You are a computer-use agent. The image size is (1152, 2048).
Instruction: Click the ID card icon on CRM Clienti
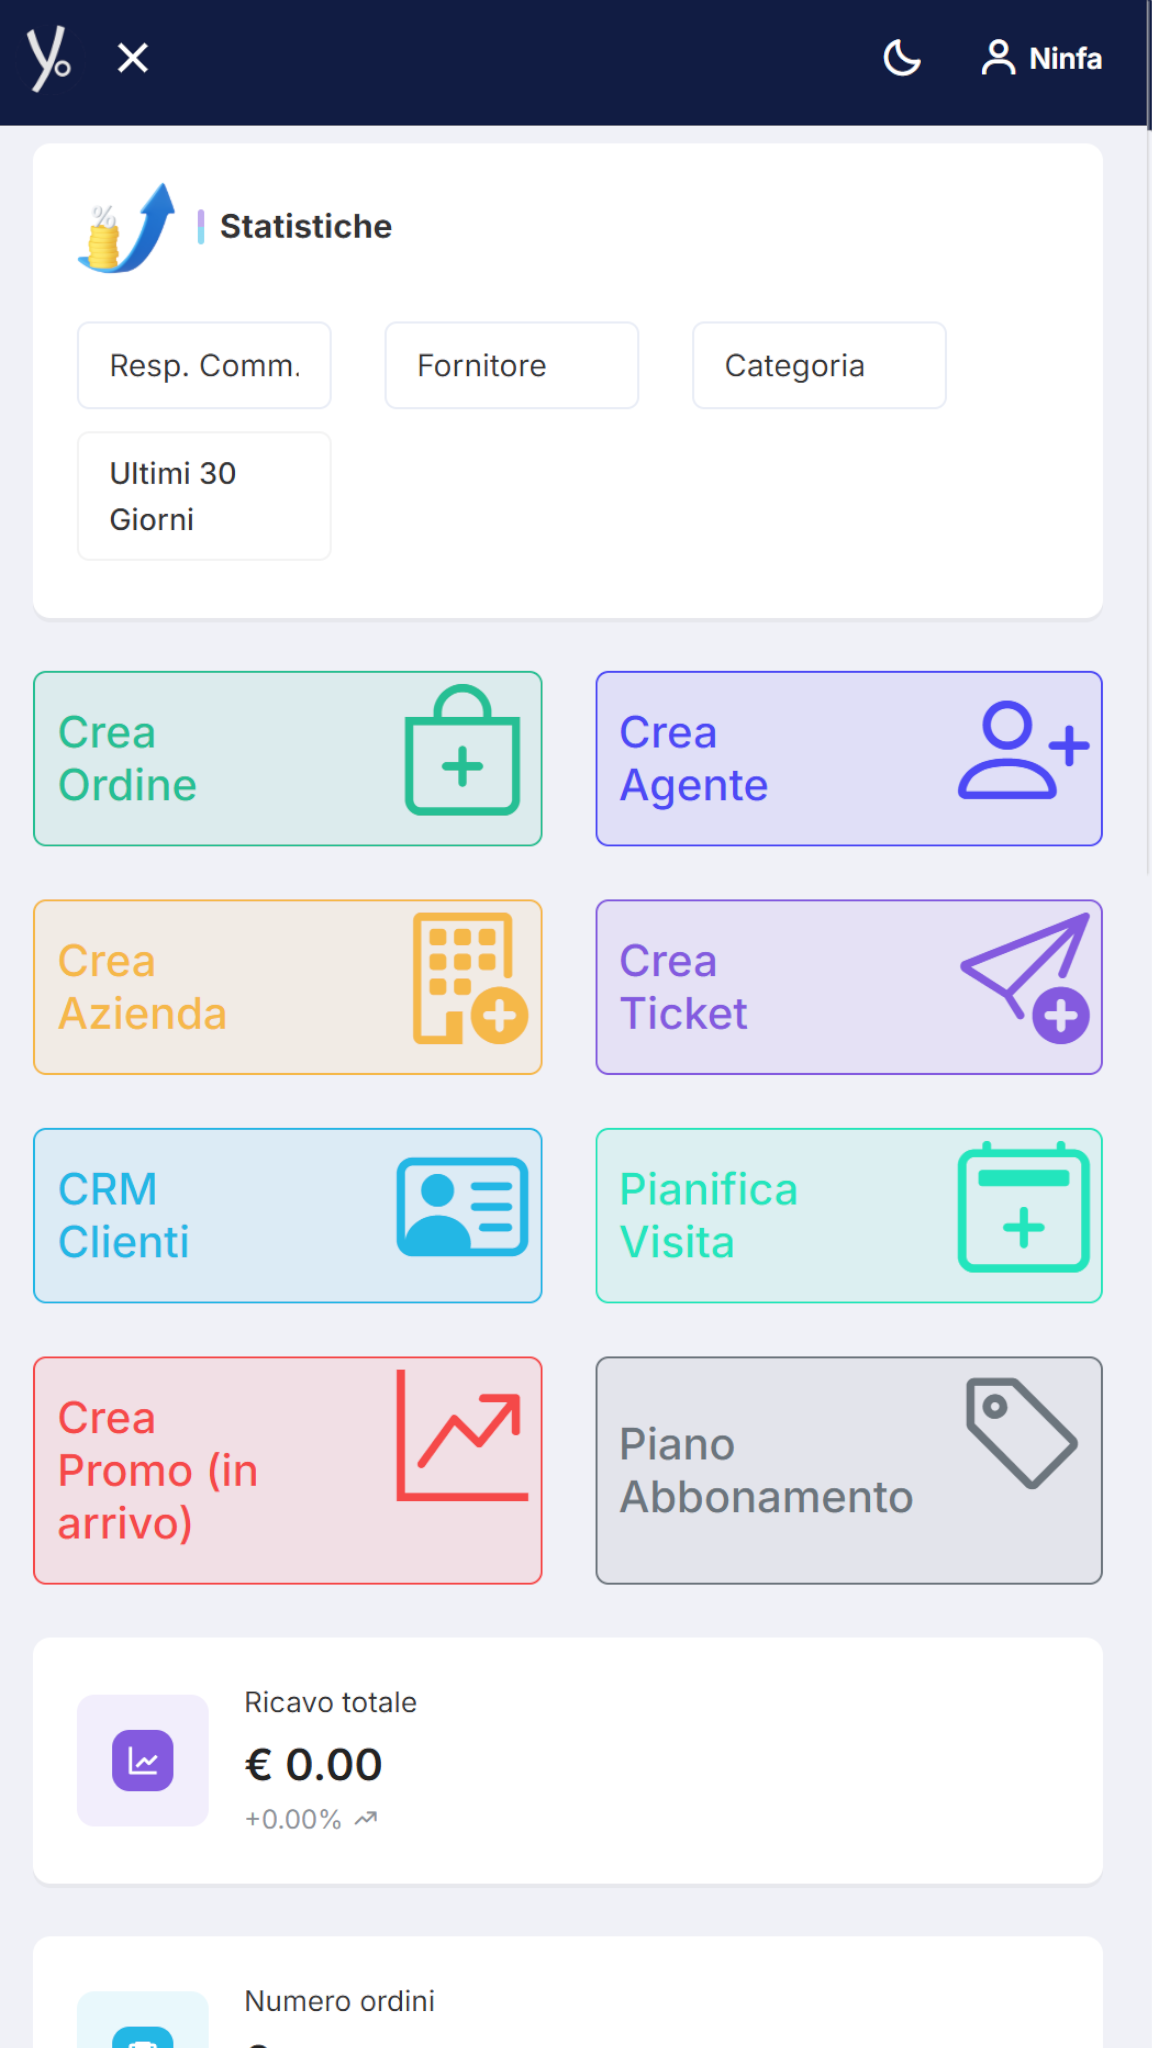[x=462, y=1207]
